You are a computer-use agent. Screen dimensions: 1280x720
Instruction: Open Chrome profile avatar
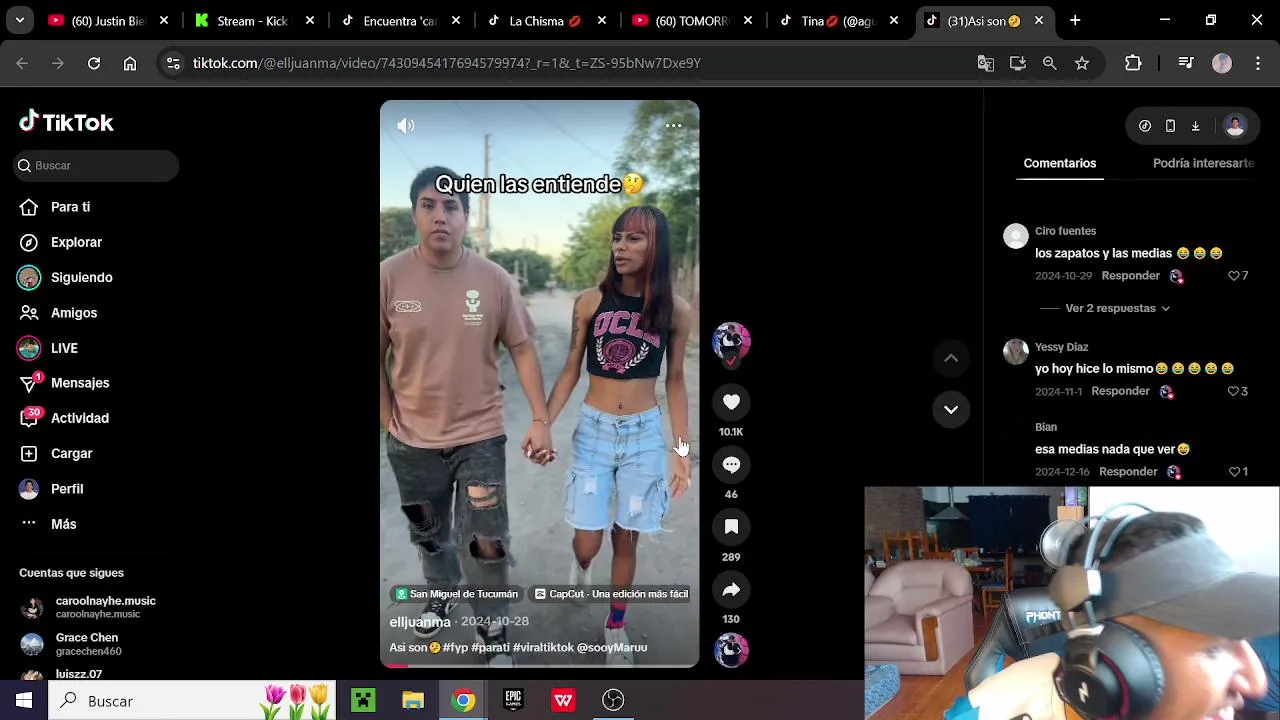pos(1222,63)
